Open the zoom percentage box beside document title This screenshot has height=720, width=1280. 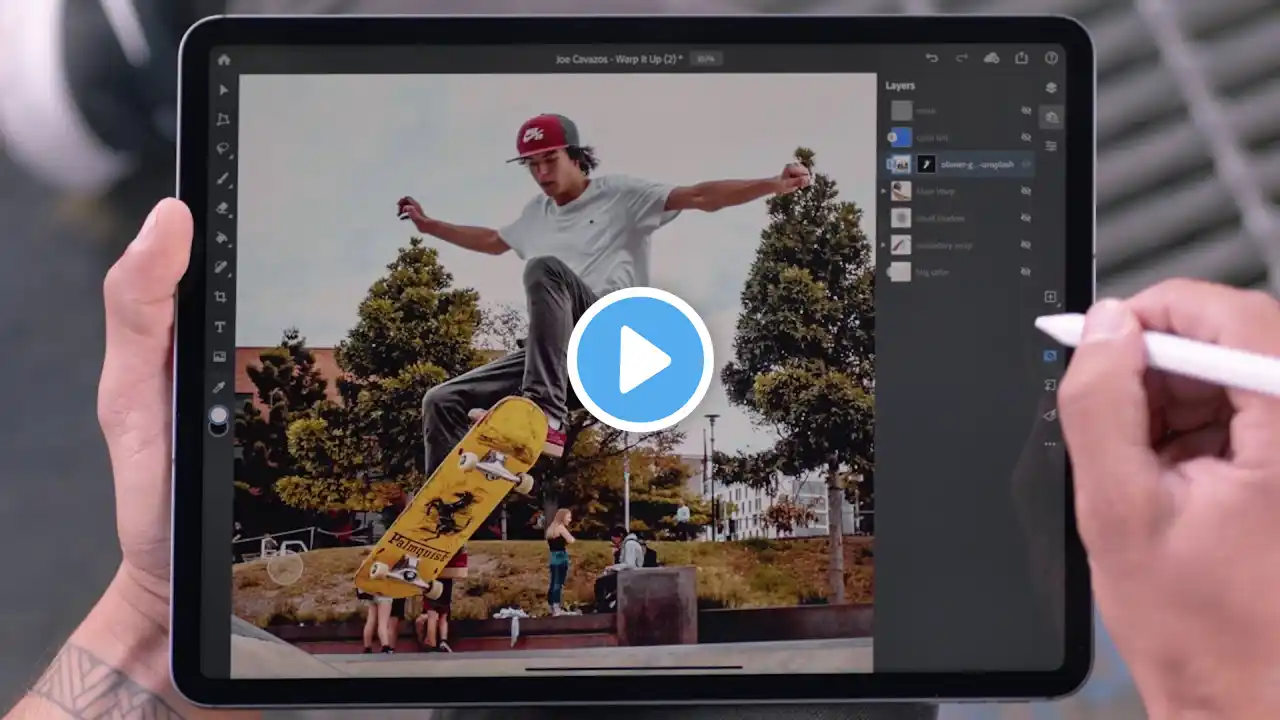[x=706, y=59]
